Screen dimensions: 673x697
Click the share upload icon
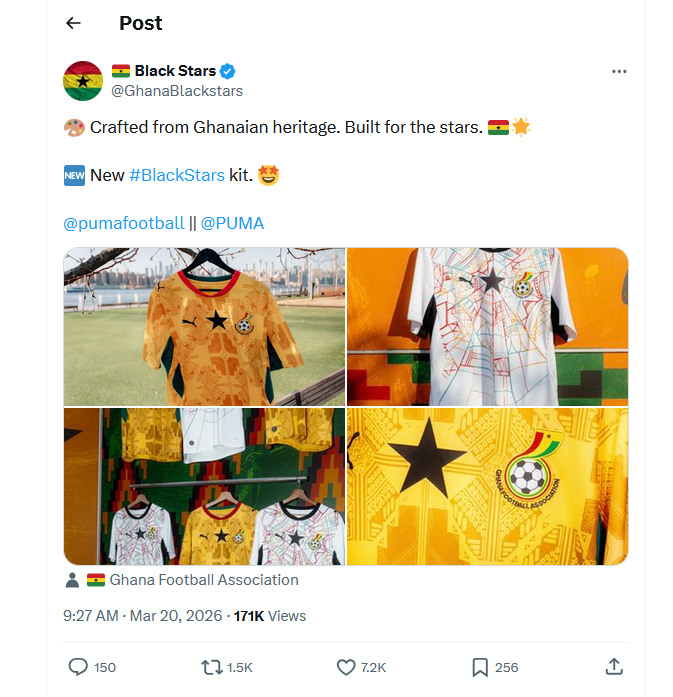615,667
